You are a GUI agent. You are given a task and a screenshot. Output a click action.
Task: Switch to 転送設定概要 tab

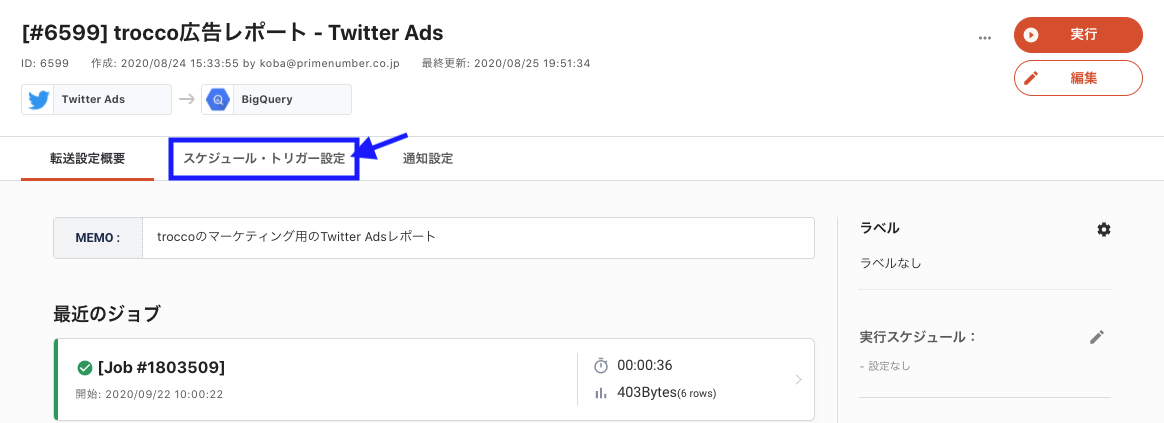click(x=88, y=158)
